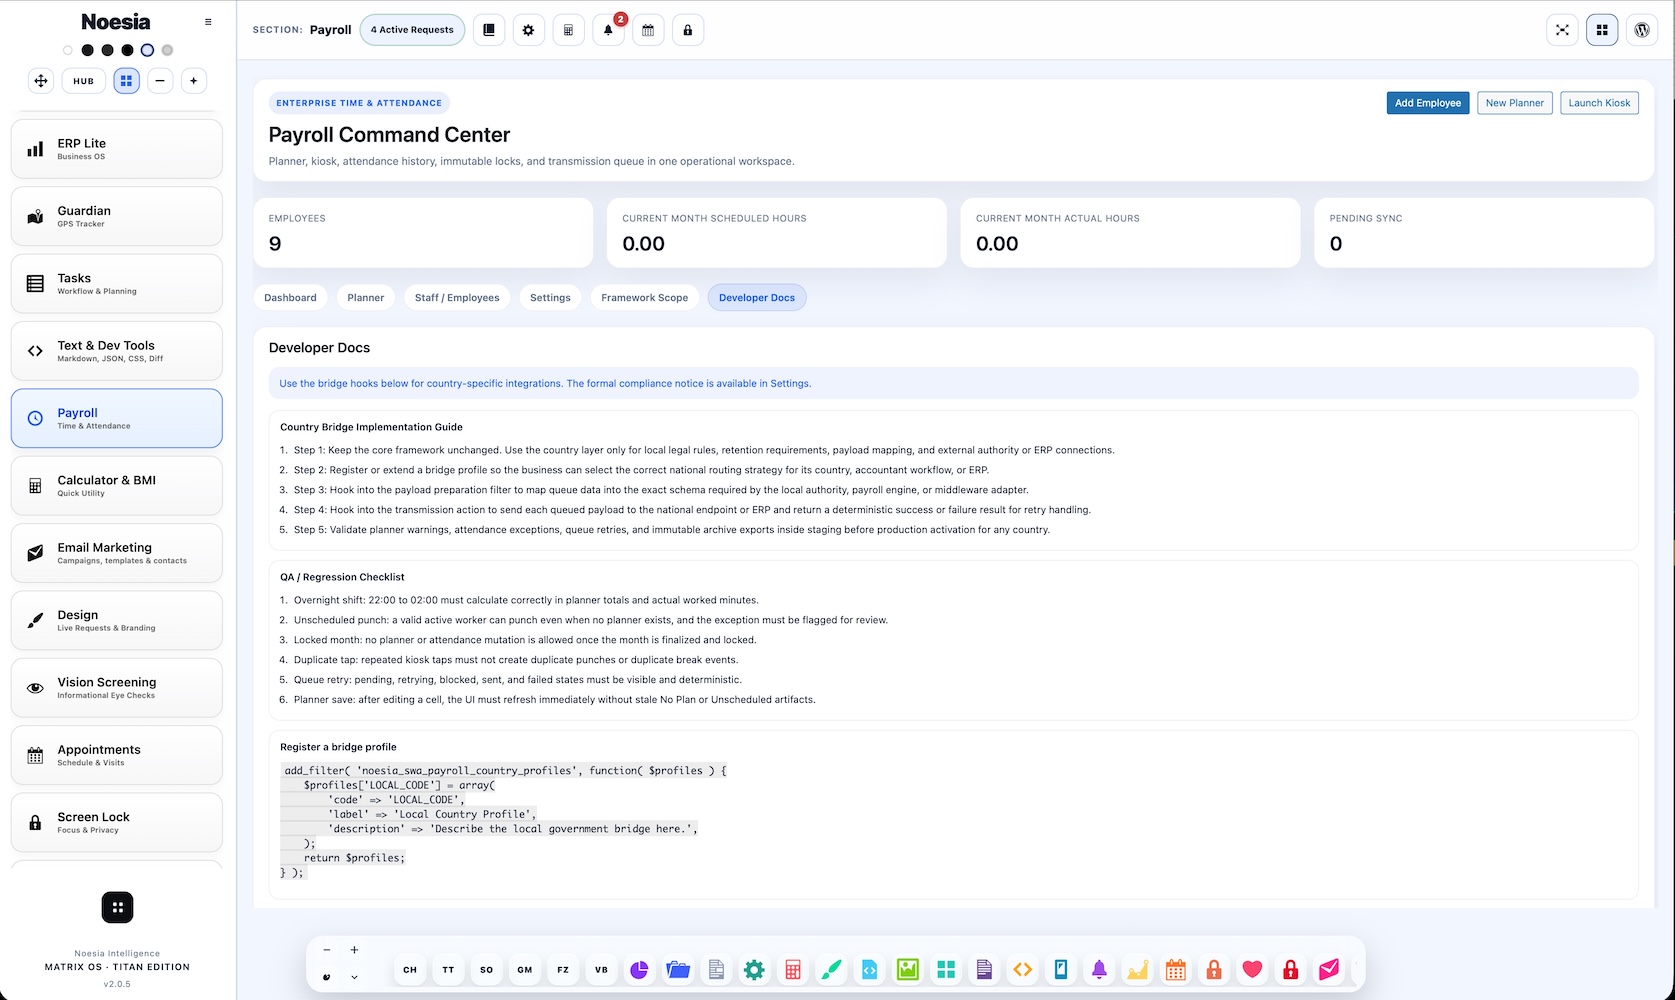Open the orange calendar dock icon
This screenshot has width=1675, height=1000.
click(1176, 969)
